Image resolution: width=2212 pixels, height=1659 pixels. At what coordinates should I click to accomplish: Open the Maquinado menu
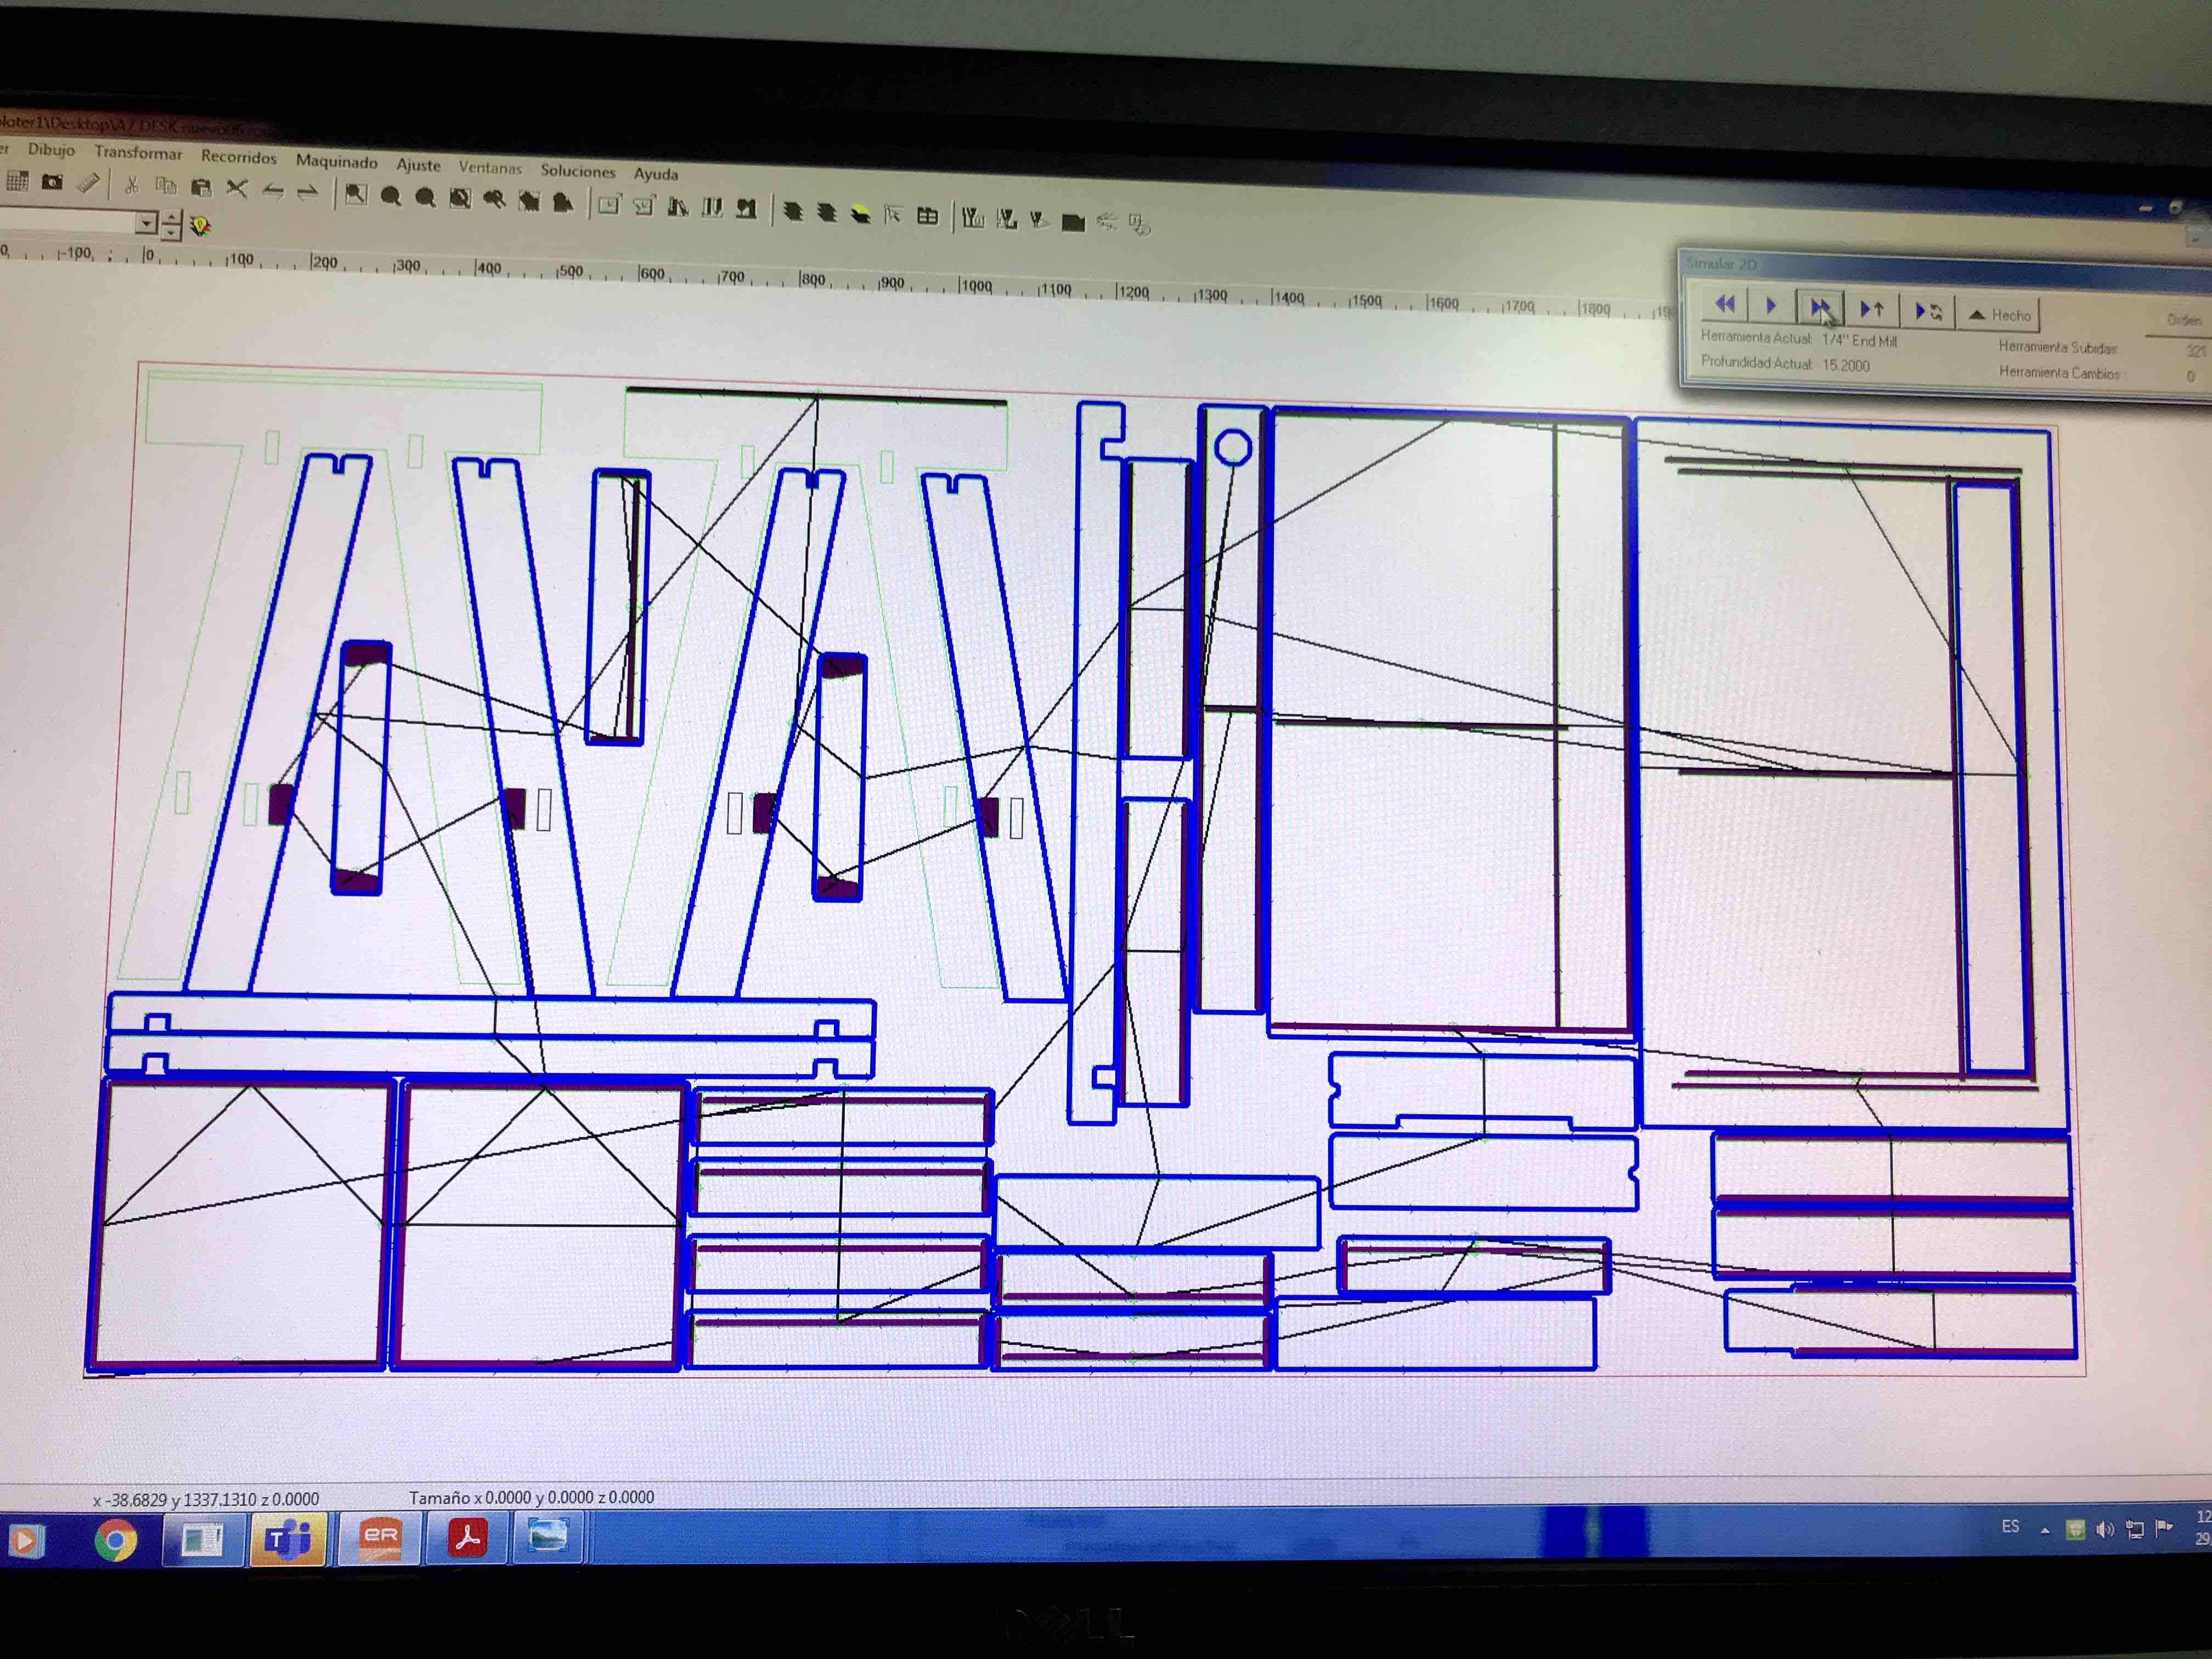(336, 161)
